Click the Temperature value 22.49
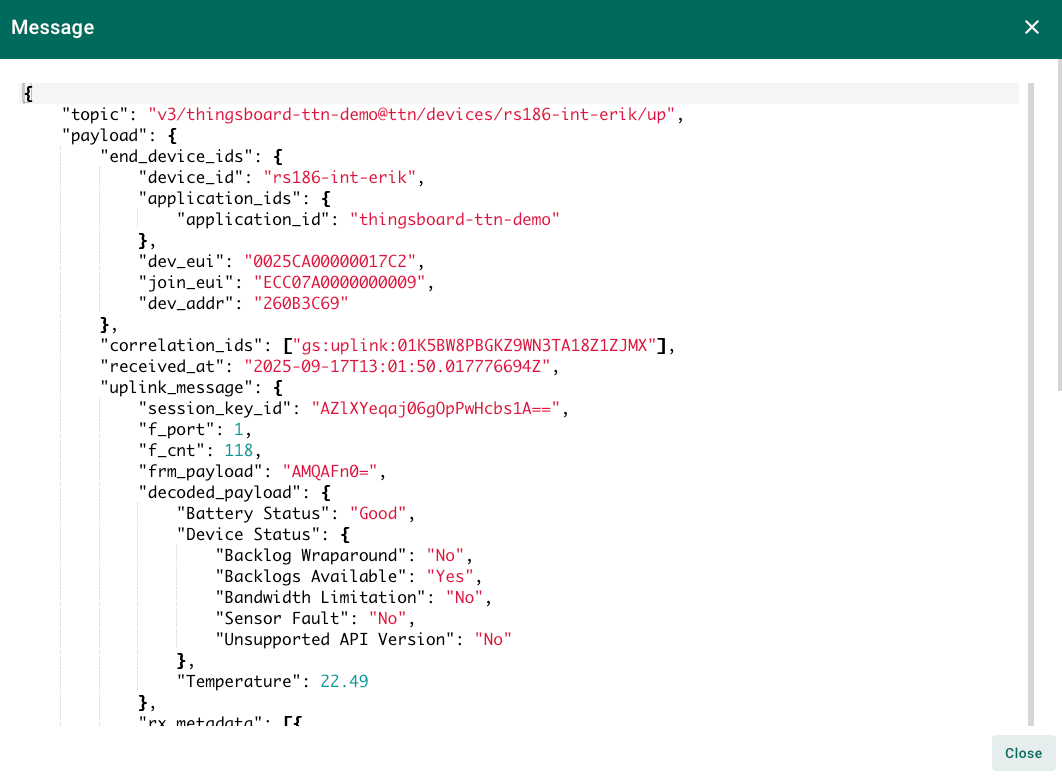 344,681
